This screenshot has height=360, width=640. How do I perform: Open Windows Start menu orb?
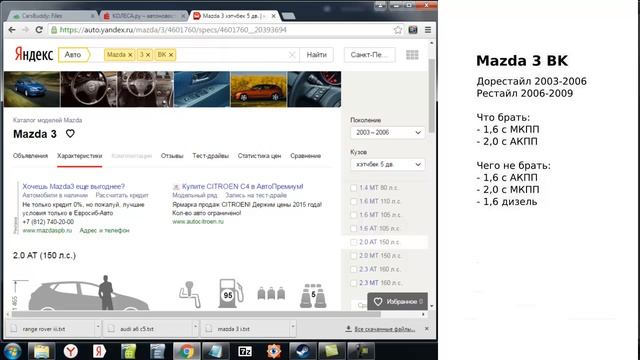(12, 351)
